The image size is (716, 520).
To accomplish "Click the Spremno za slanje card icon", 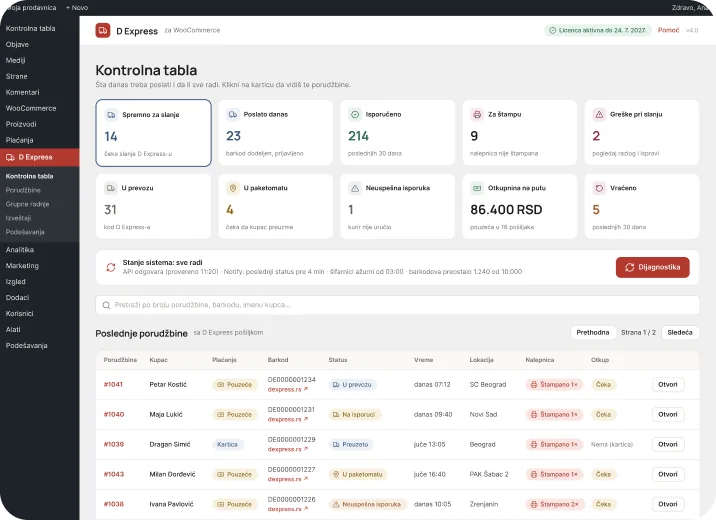I will click(x=111, y=115).
